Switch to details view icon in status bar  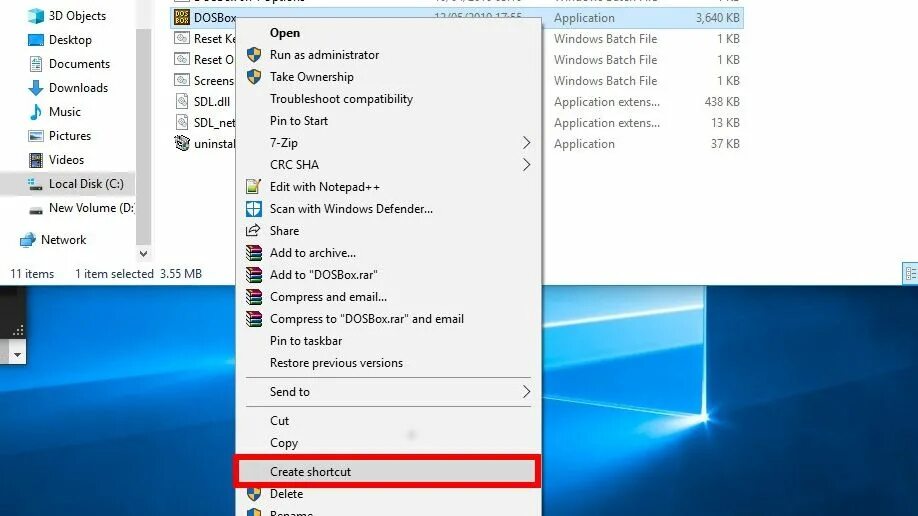910,274
